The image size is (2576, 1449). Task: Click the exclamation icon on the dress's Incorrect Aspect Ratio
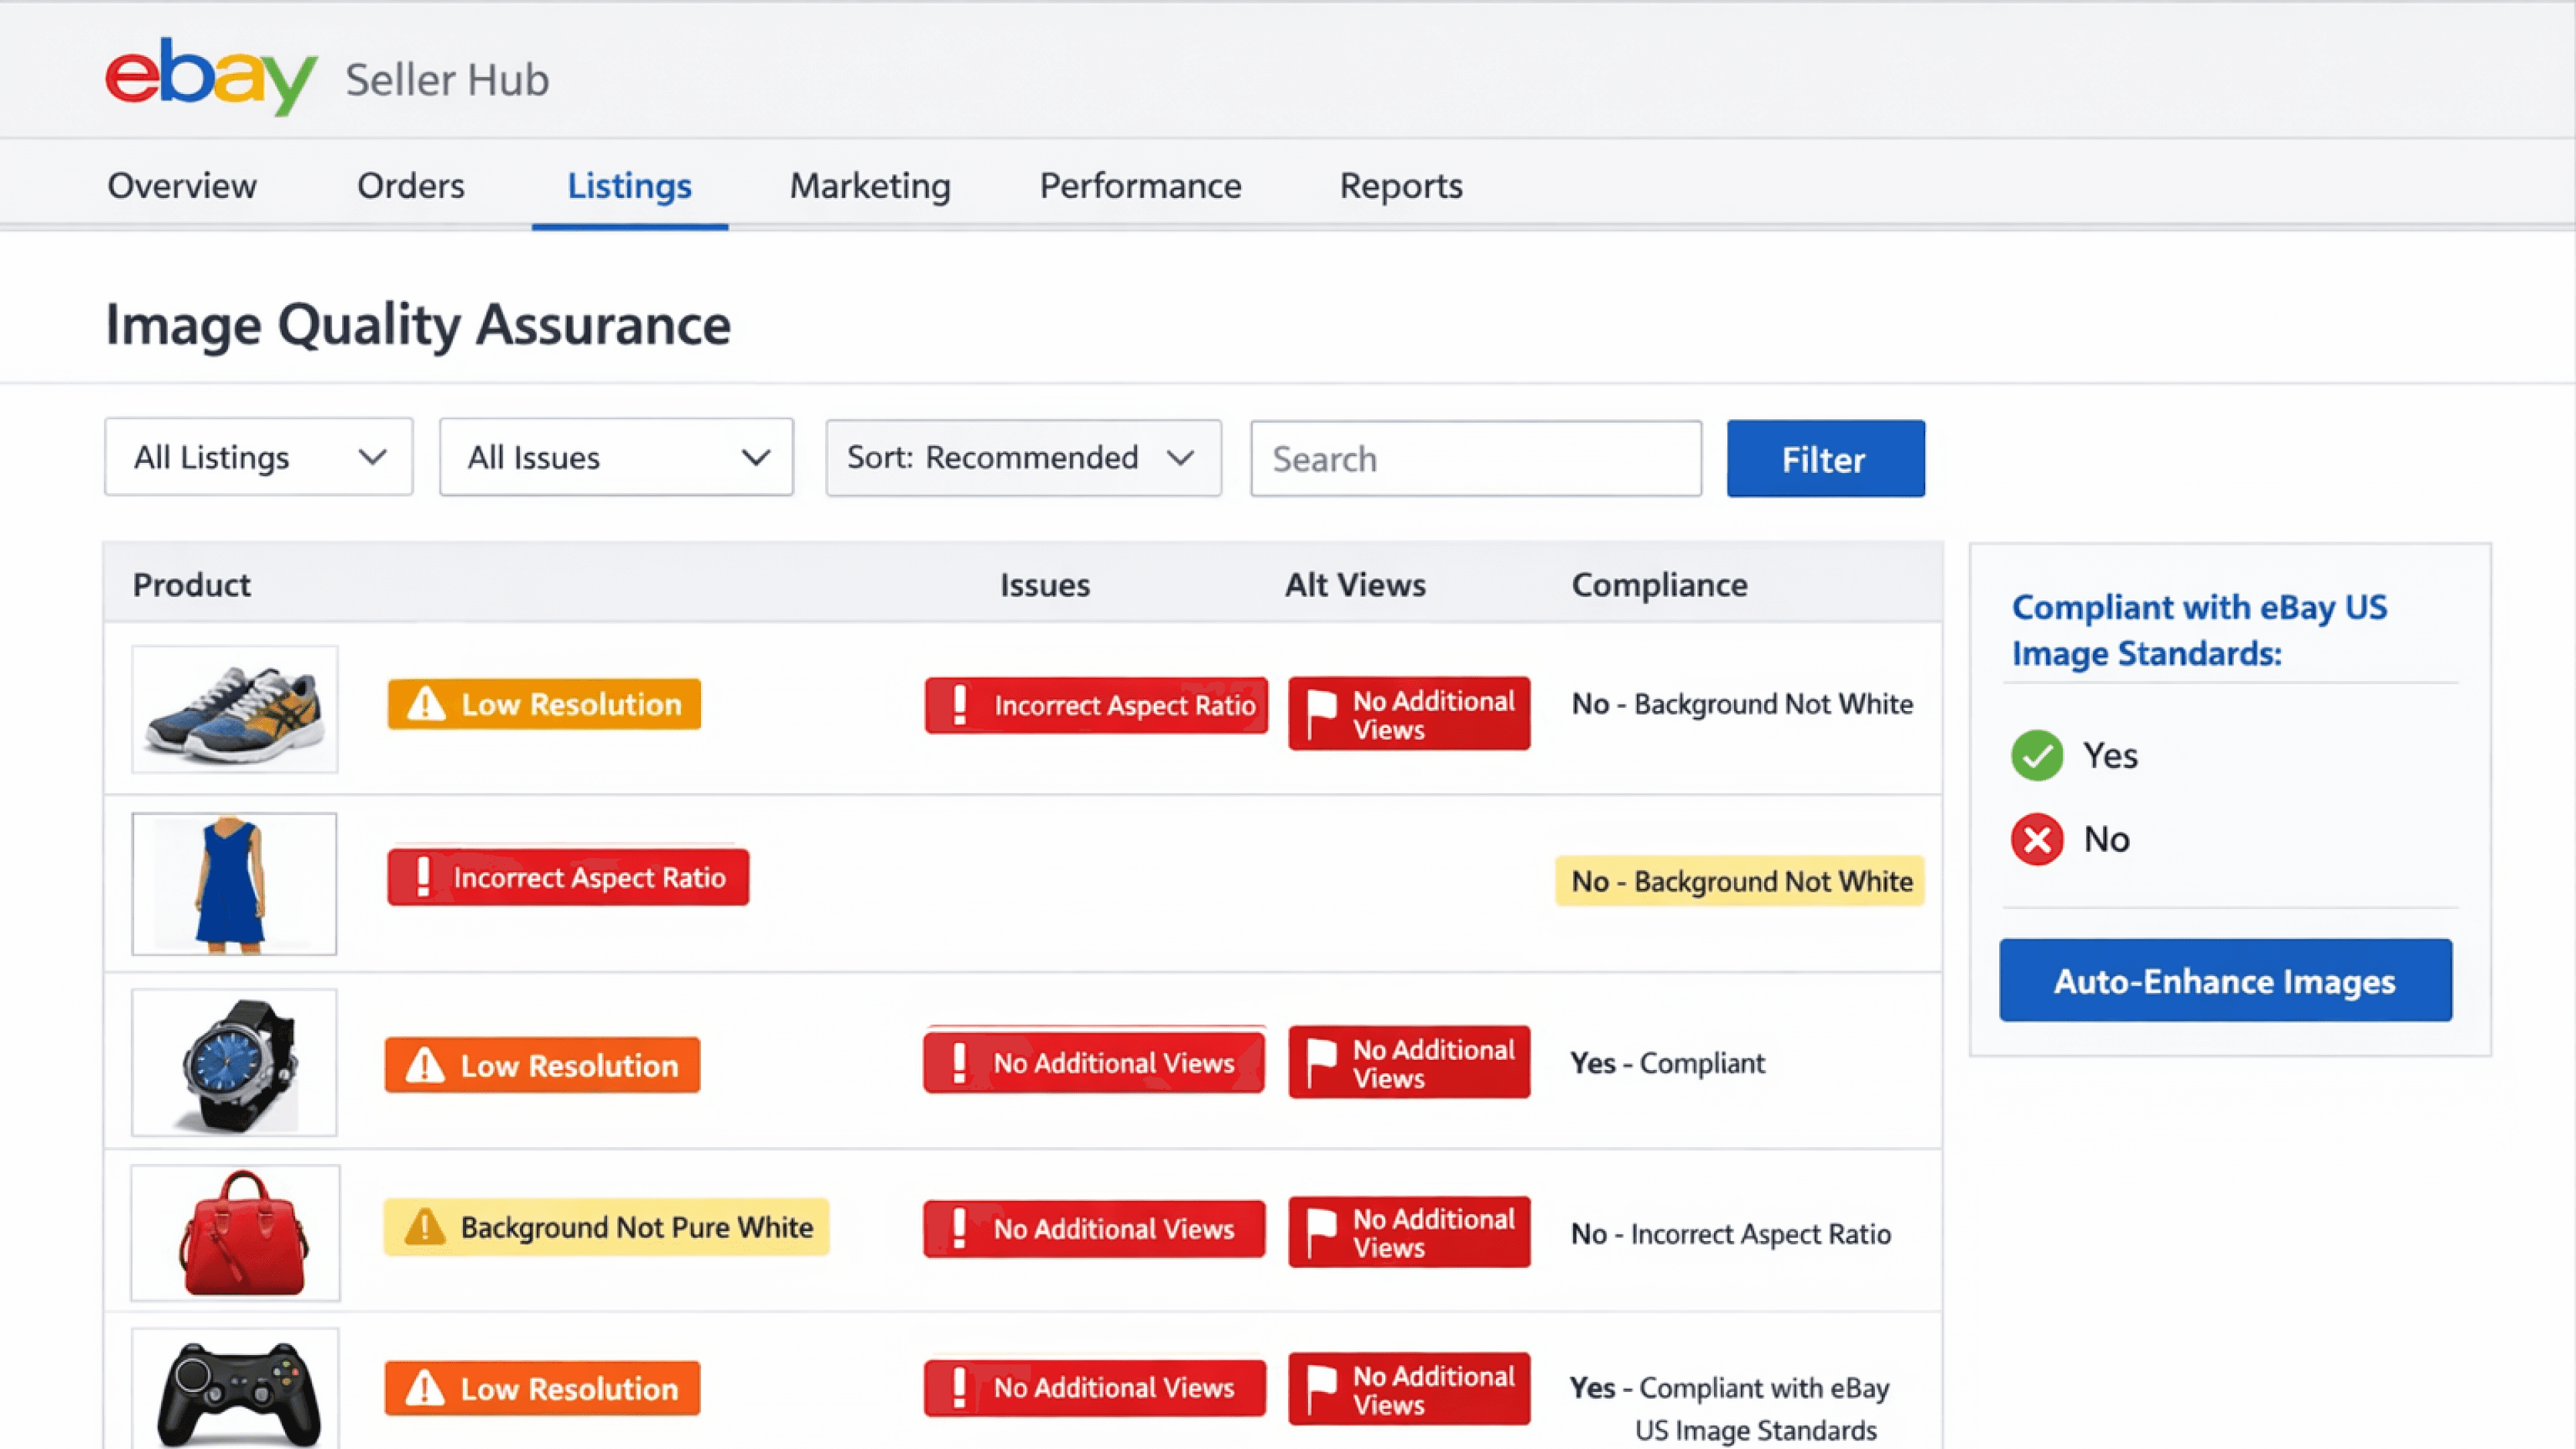click(x=423, y=877)
